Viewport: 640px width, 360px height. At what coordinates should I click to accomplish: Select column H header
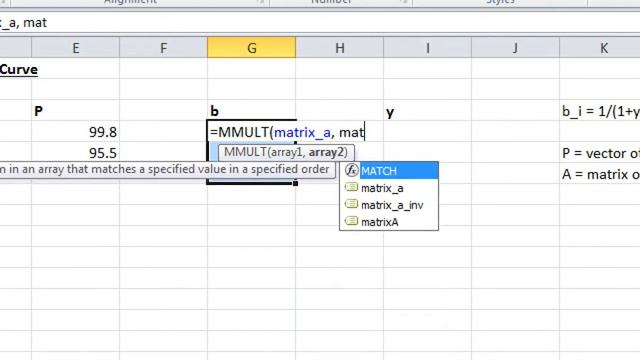coord(340,48)
